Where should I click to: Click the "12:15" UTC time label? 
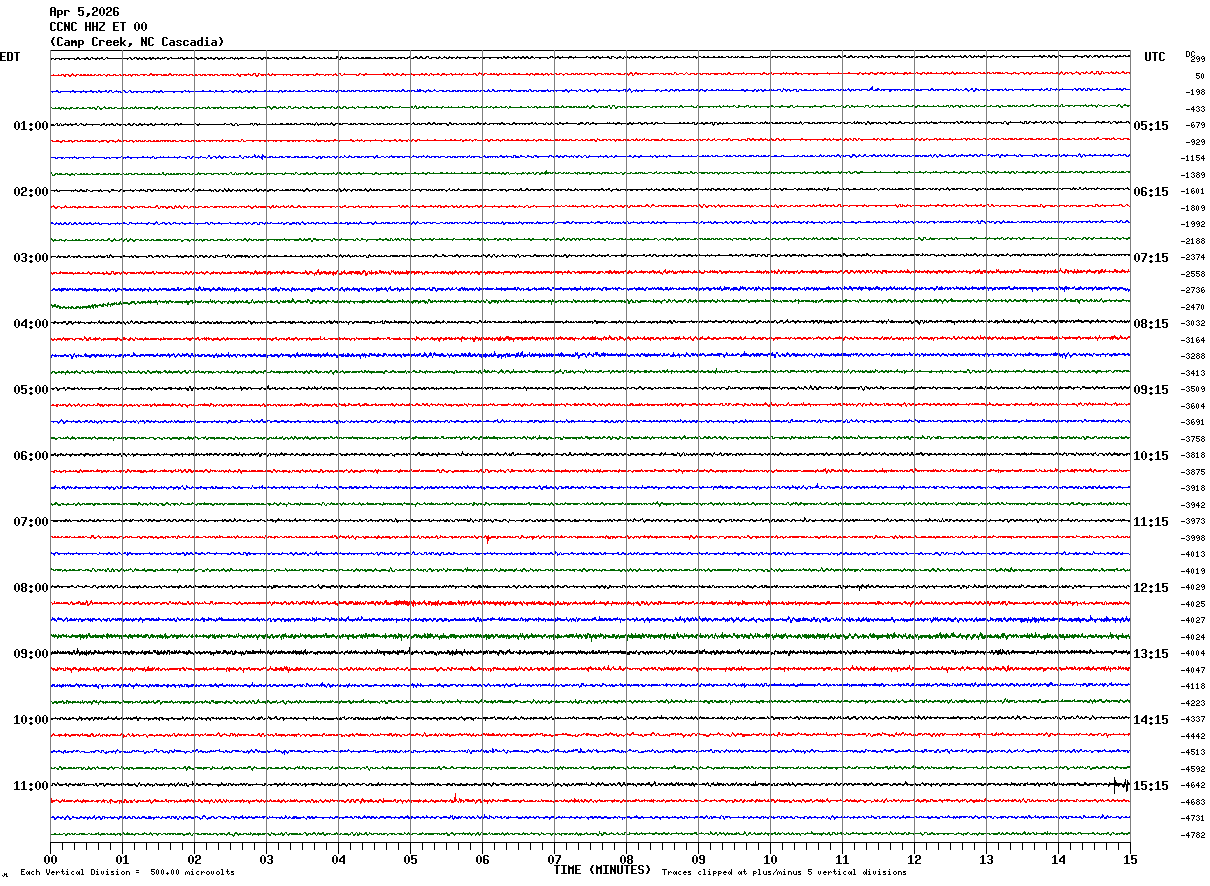point(1151,588)
